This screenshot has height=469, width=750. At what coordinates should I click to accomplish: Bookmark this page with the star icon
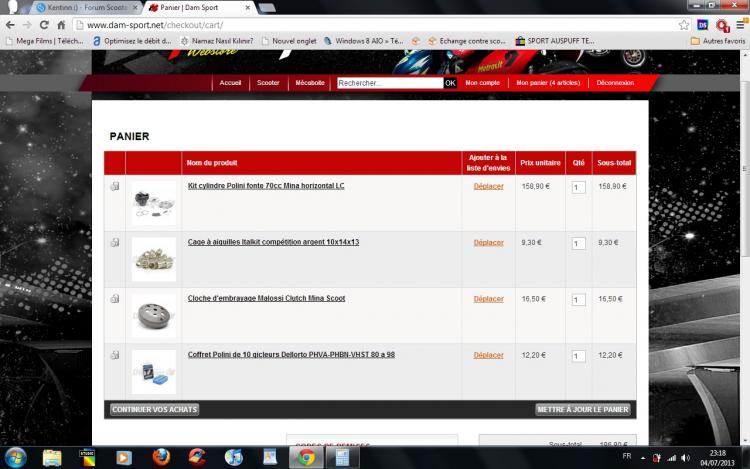tap(684, 25)
